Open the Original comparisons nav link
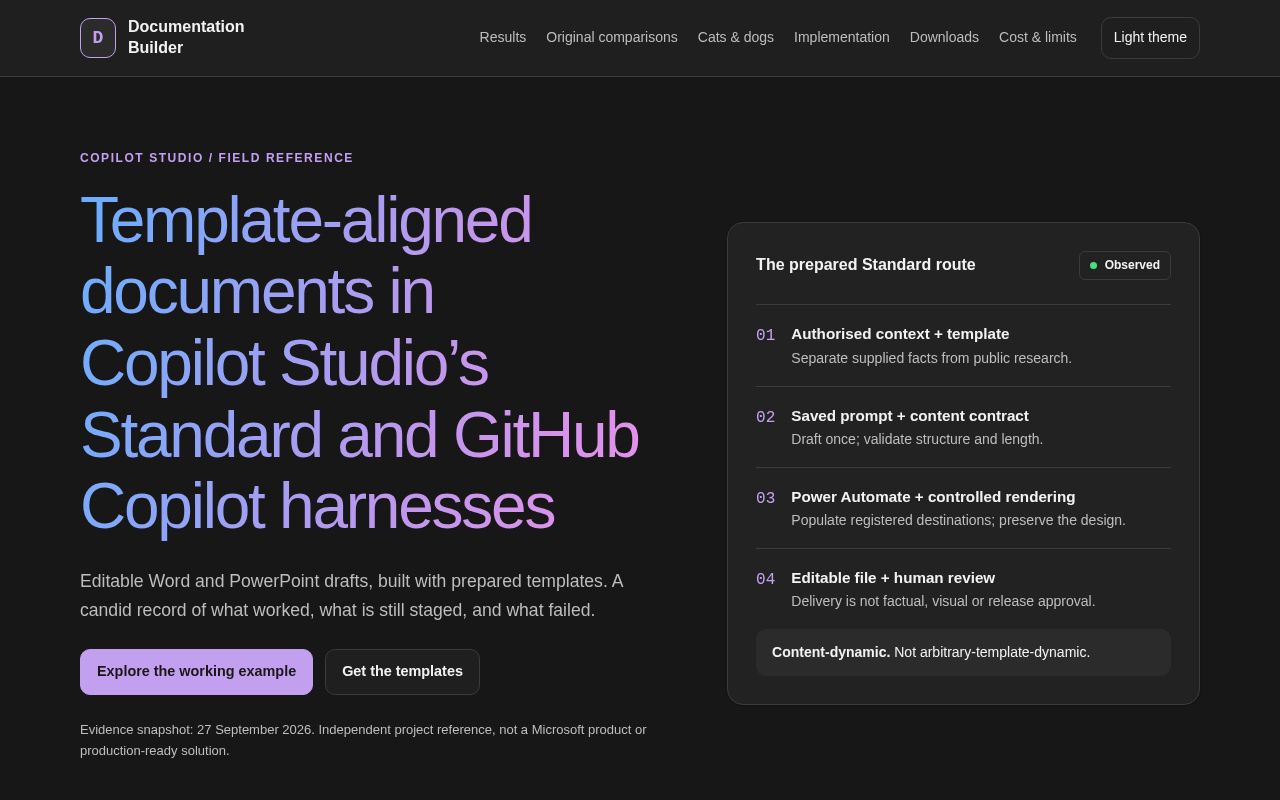 click(612, 37)
